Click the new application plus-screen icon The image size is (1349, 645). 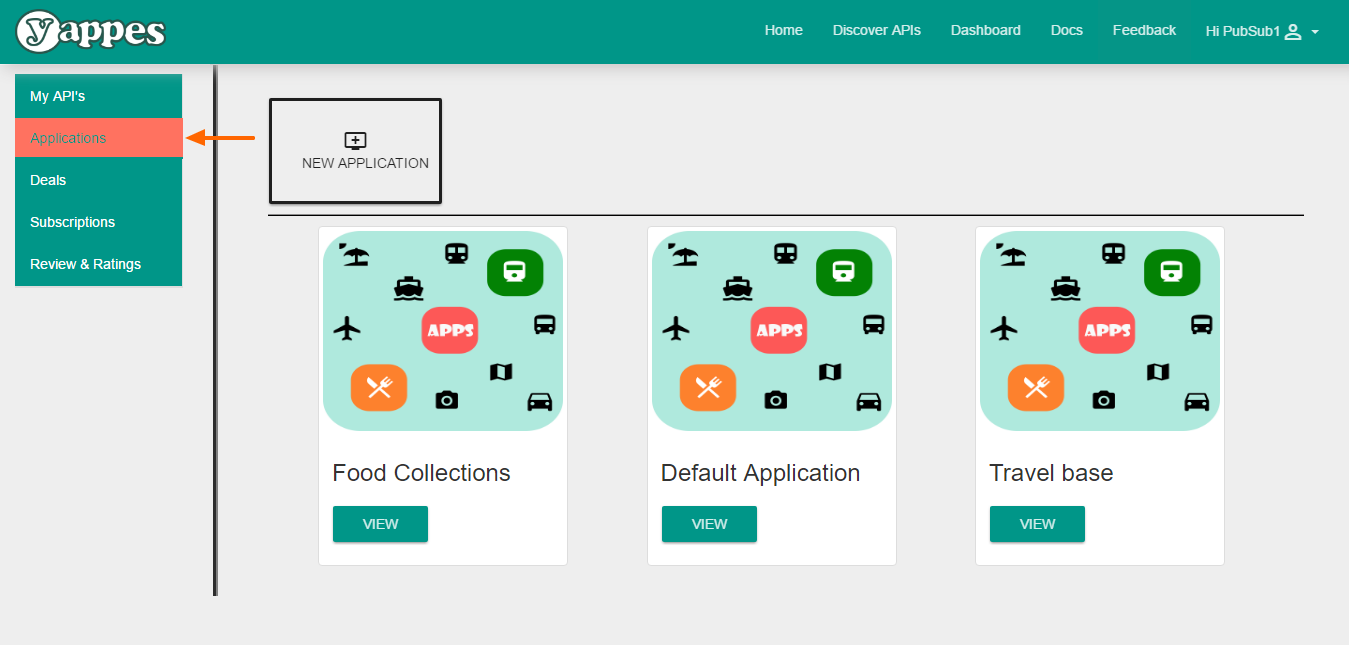coord(355,141)
